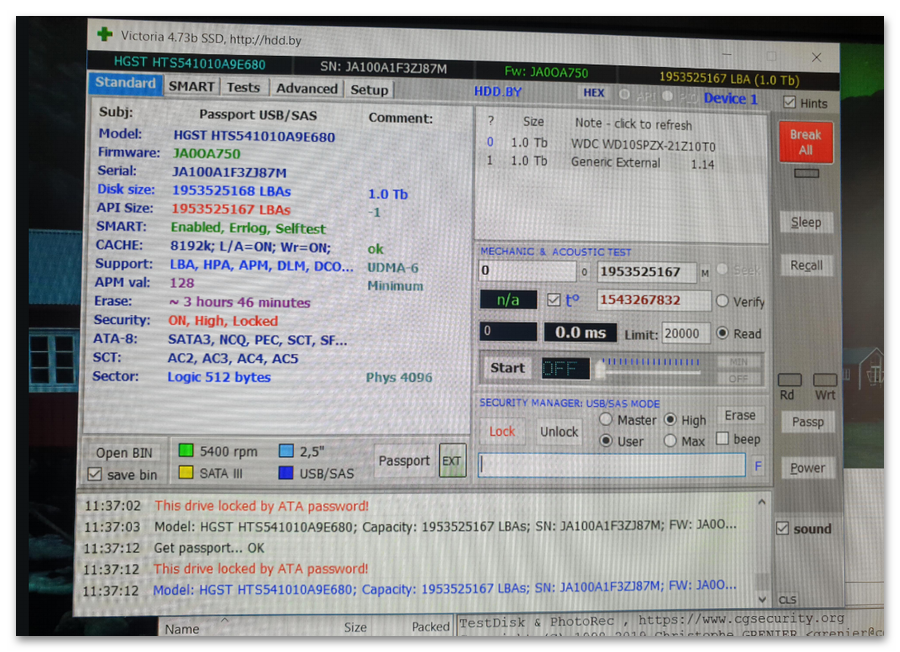
Task: Select the Seek radio button
Action: coord(722,269)
